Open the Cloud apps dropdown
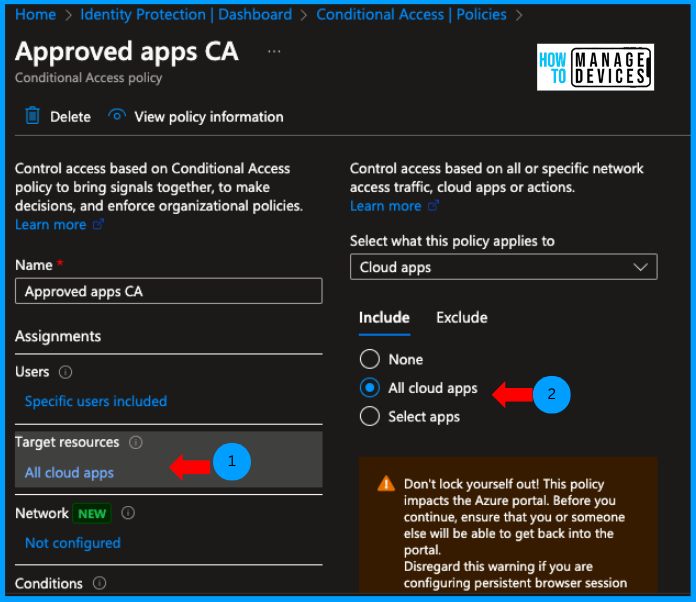The width and height of the screenshot is (696, 602). point(503,267)
